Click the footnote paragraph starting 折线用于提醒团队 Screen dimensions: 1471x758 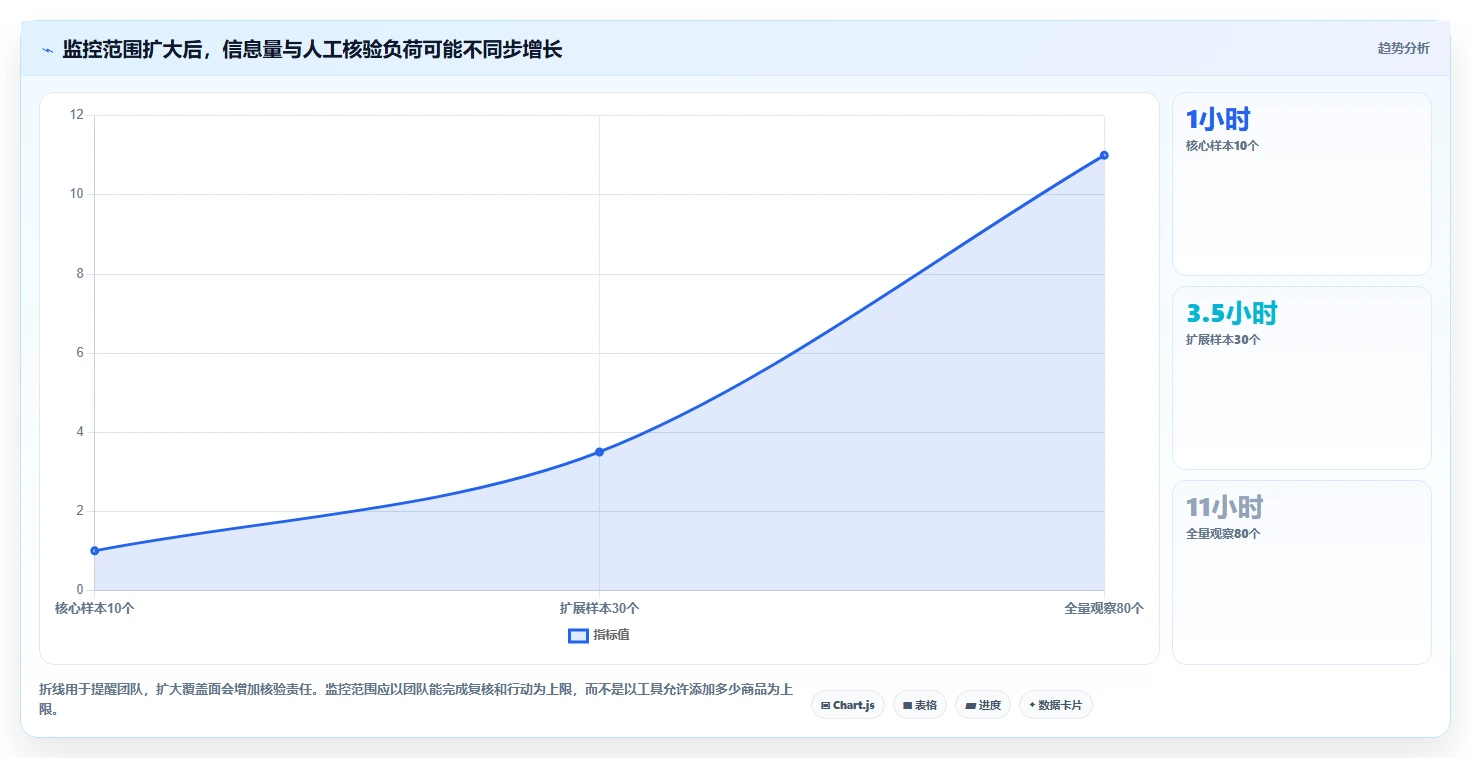tap(416, 699)
